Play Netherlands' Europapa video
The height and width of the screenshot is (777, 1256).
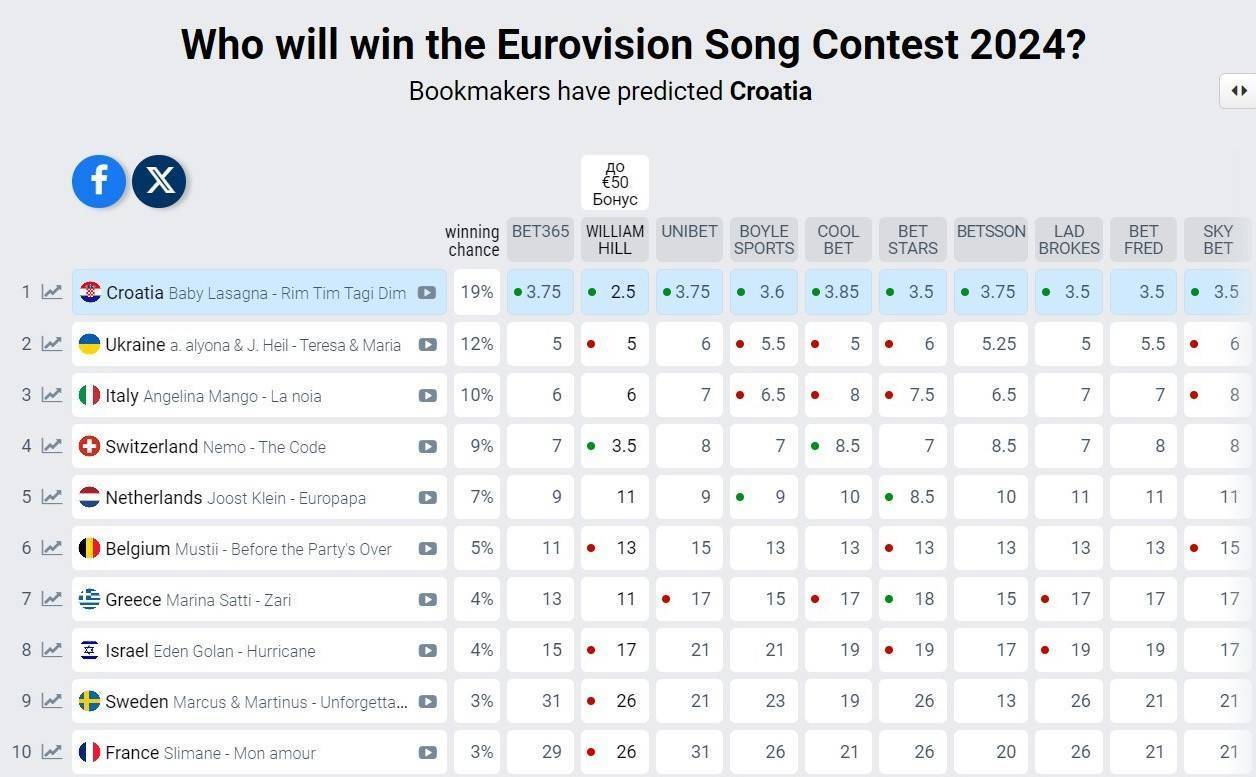[x=427, y=497]
